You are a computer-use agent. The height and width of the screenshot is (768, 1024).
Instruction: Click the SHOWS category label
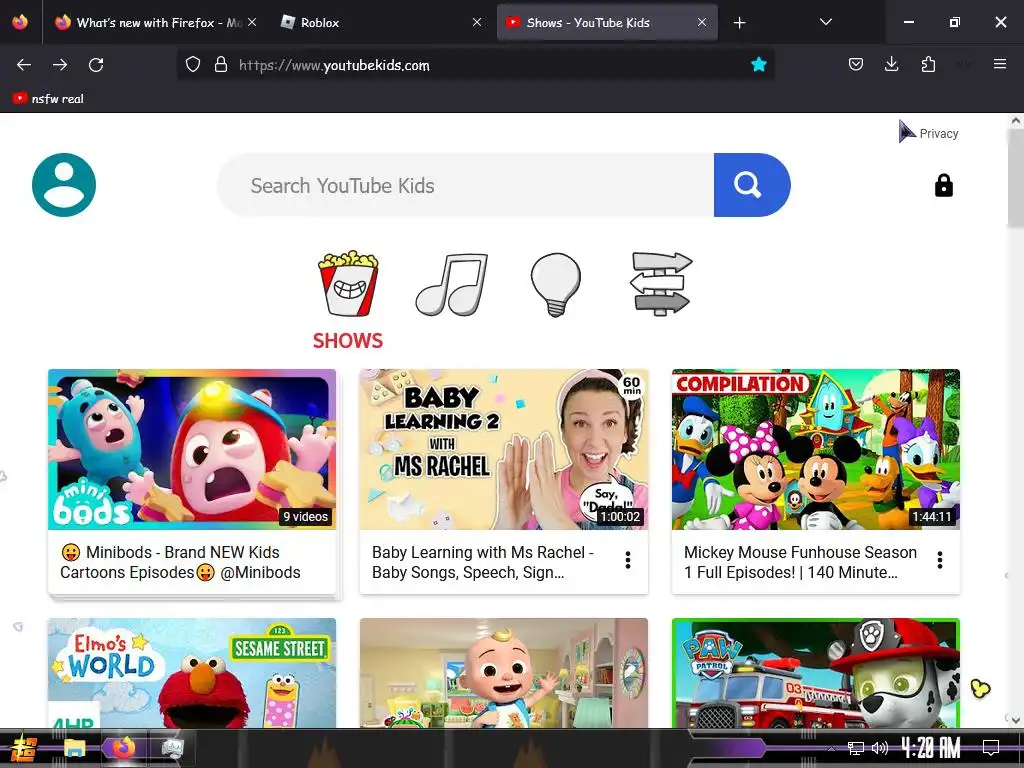(348, 340)
